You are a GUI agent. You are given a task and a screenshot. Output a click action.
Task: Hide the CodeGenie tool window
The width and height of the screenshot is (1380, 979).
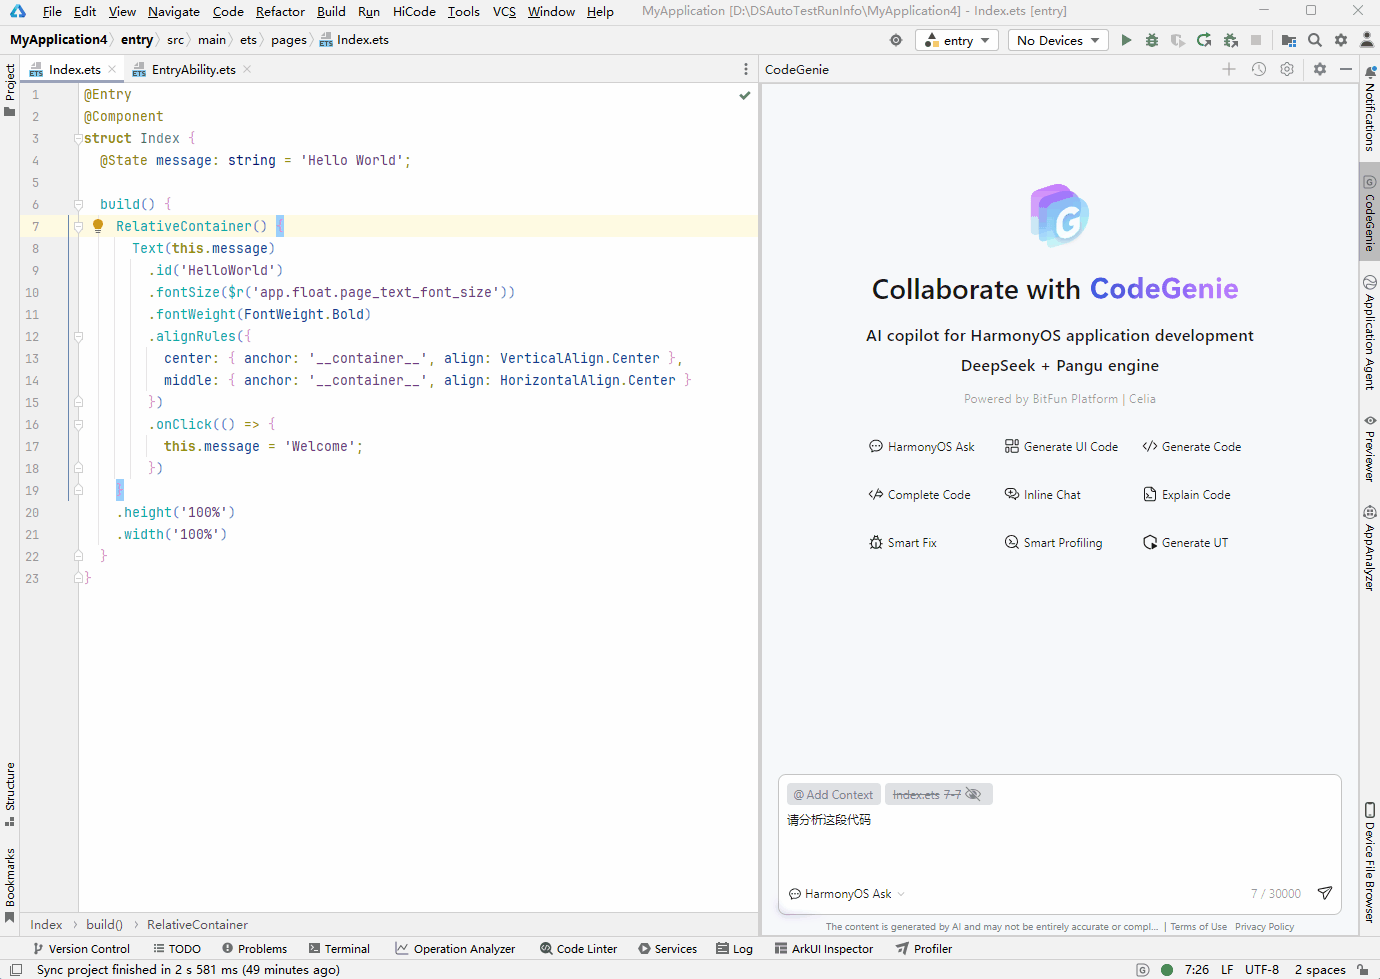(1346, 69)
